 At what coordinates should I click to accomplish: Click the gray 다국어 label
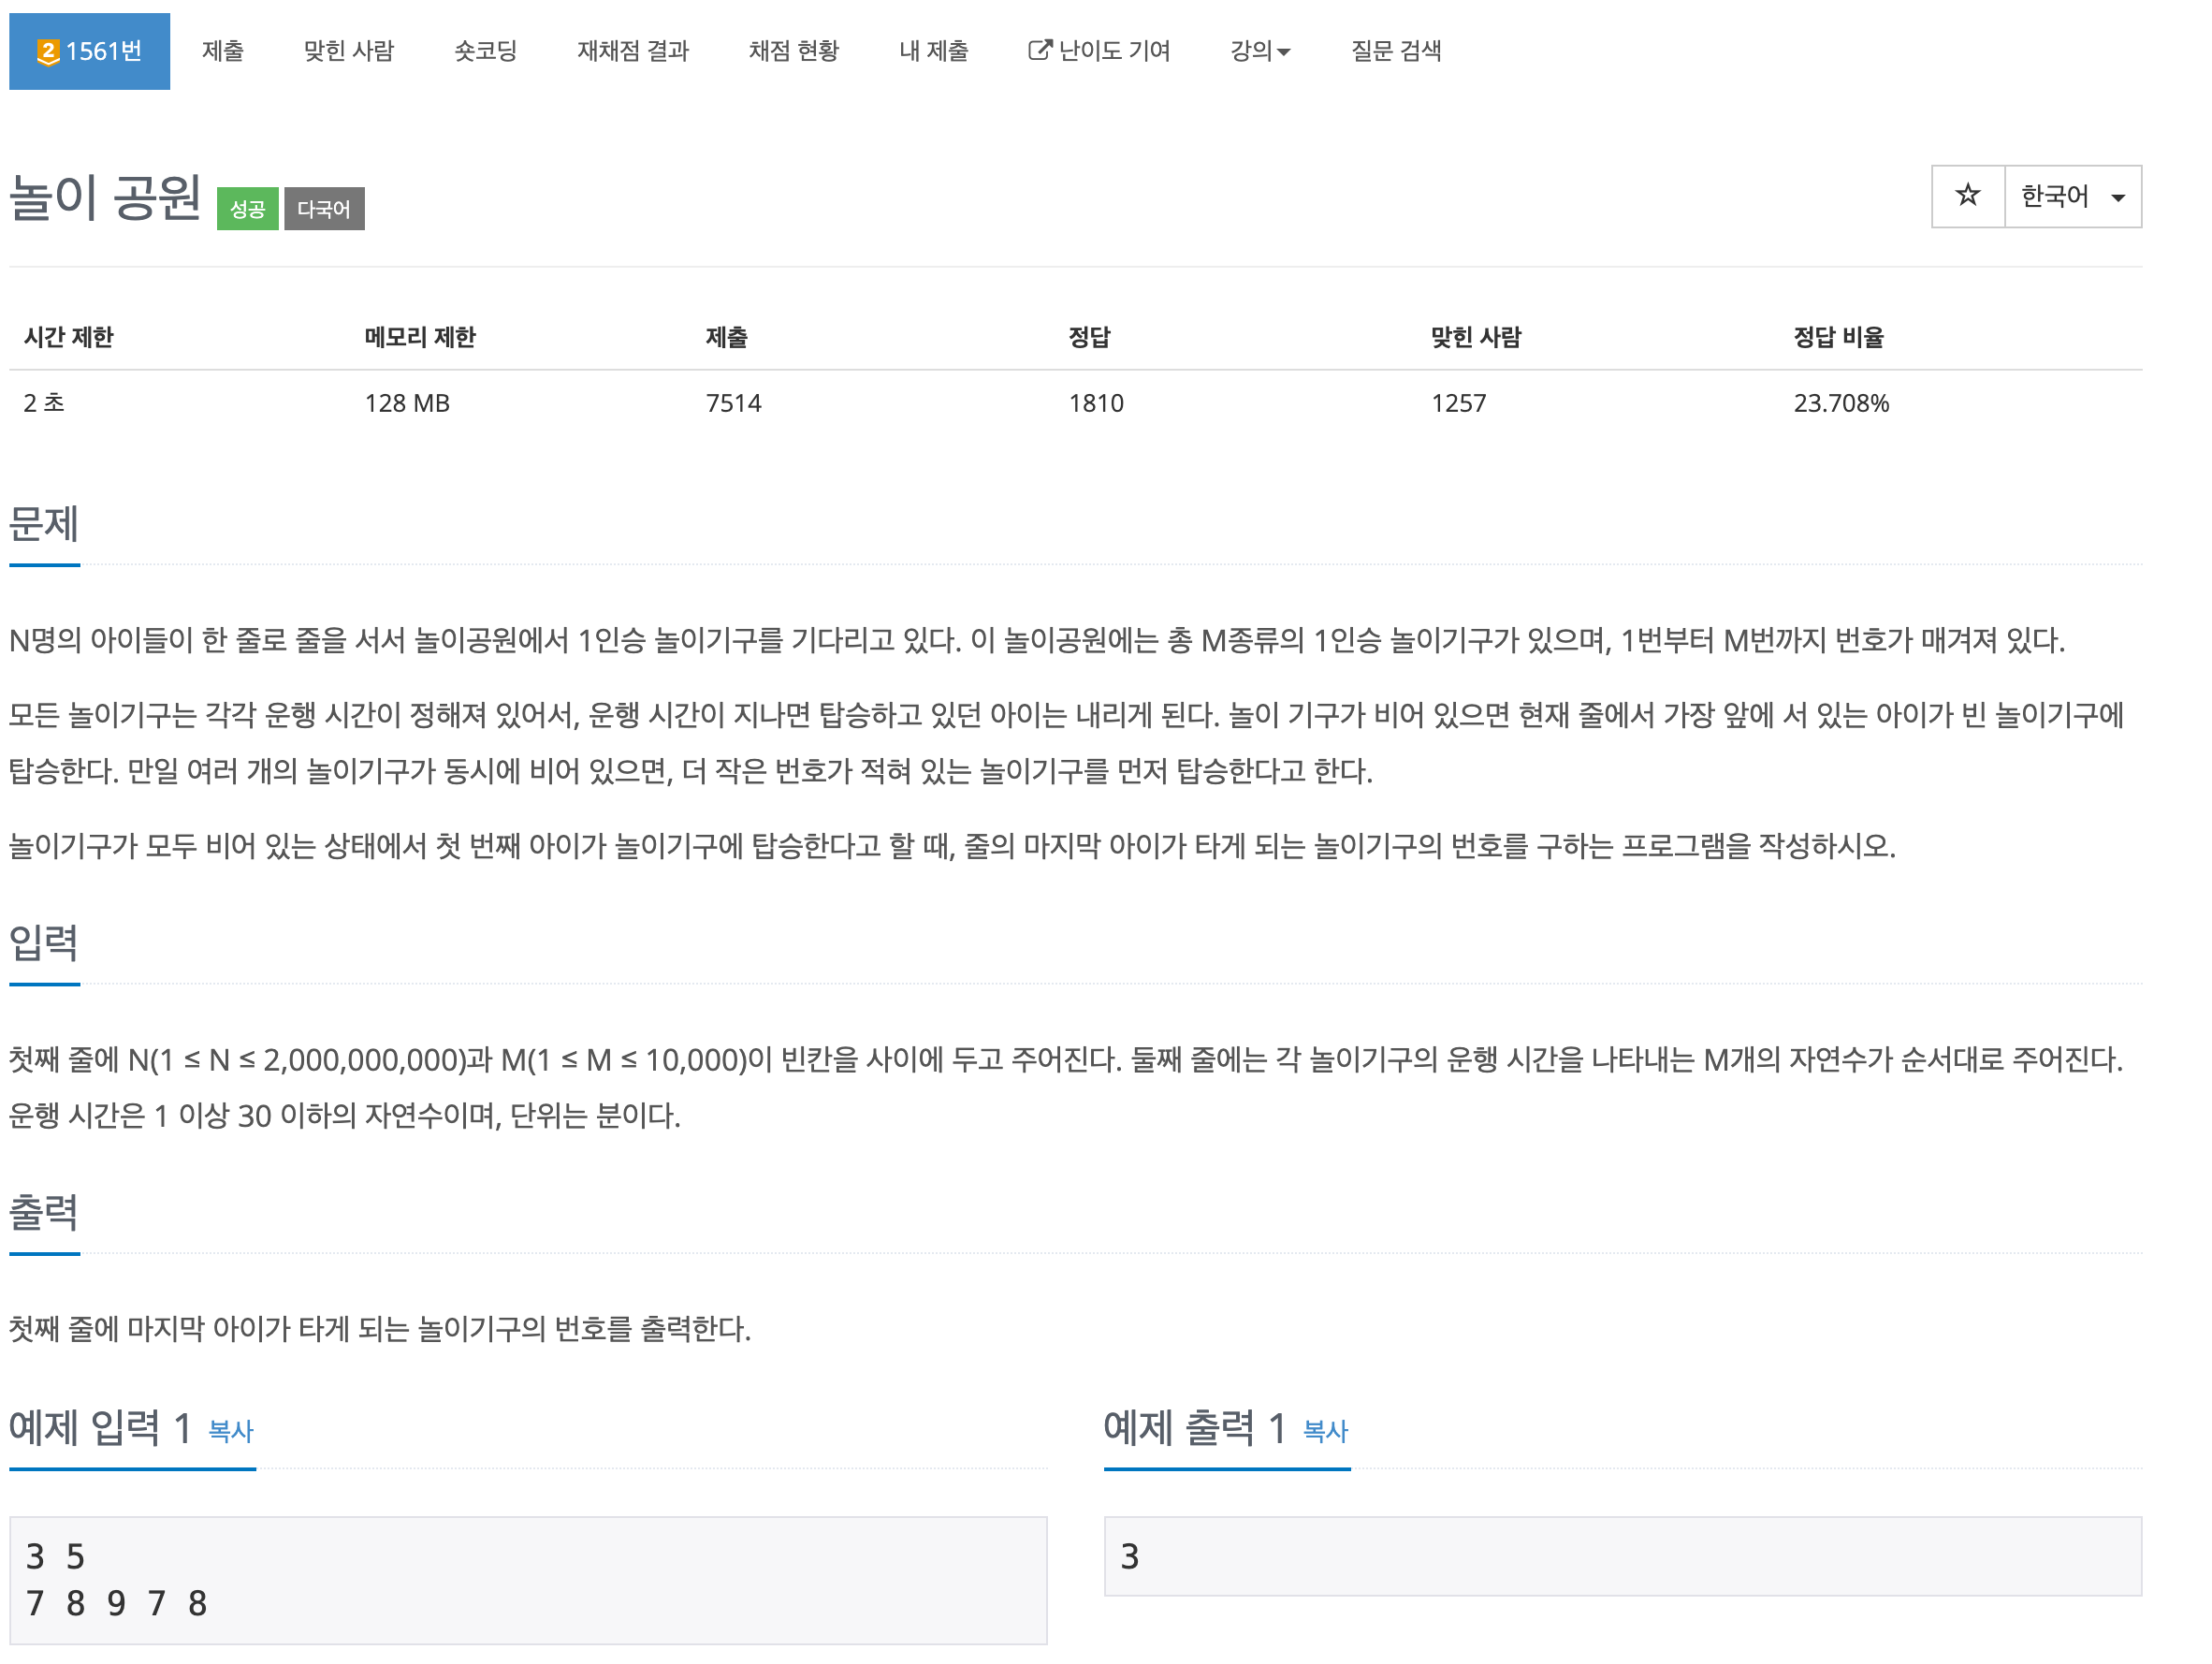point(324,209)
